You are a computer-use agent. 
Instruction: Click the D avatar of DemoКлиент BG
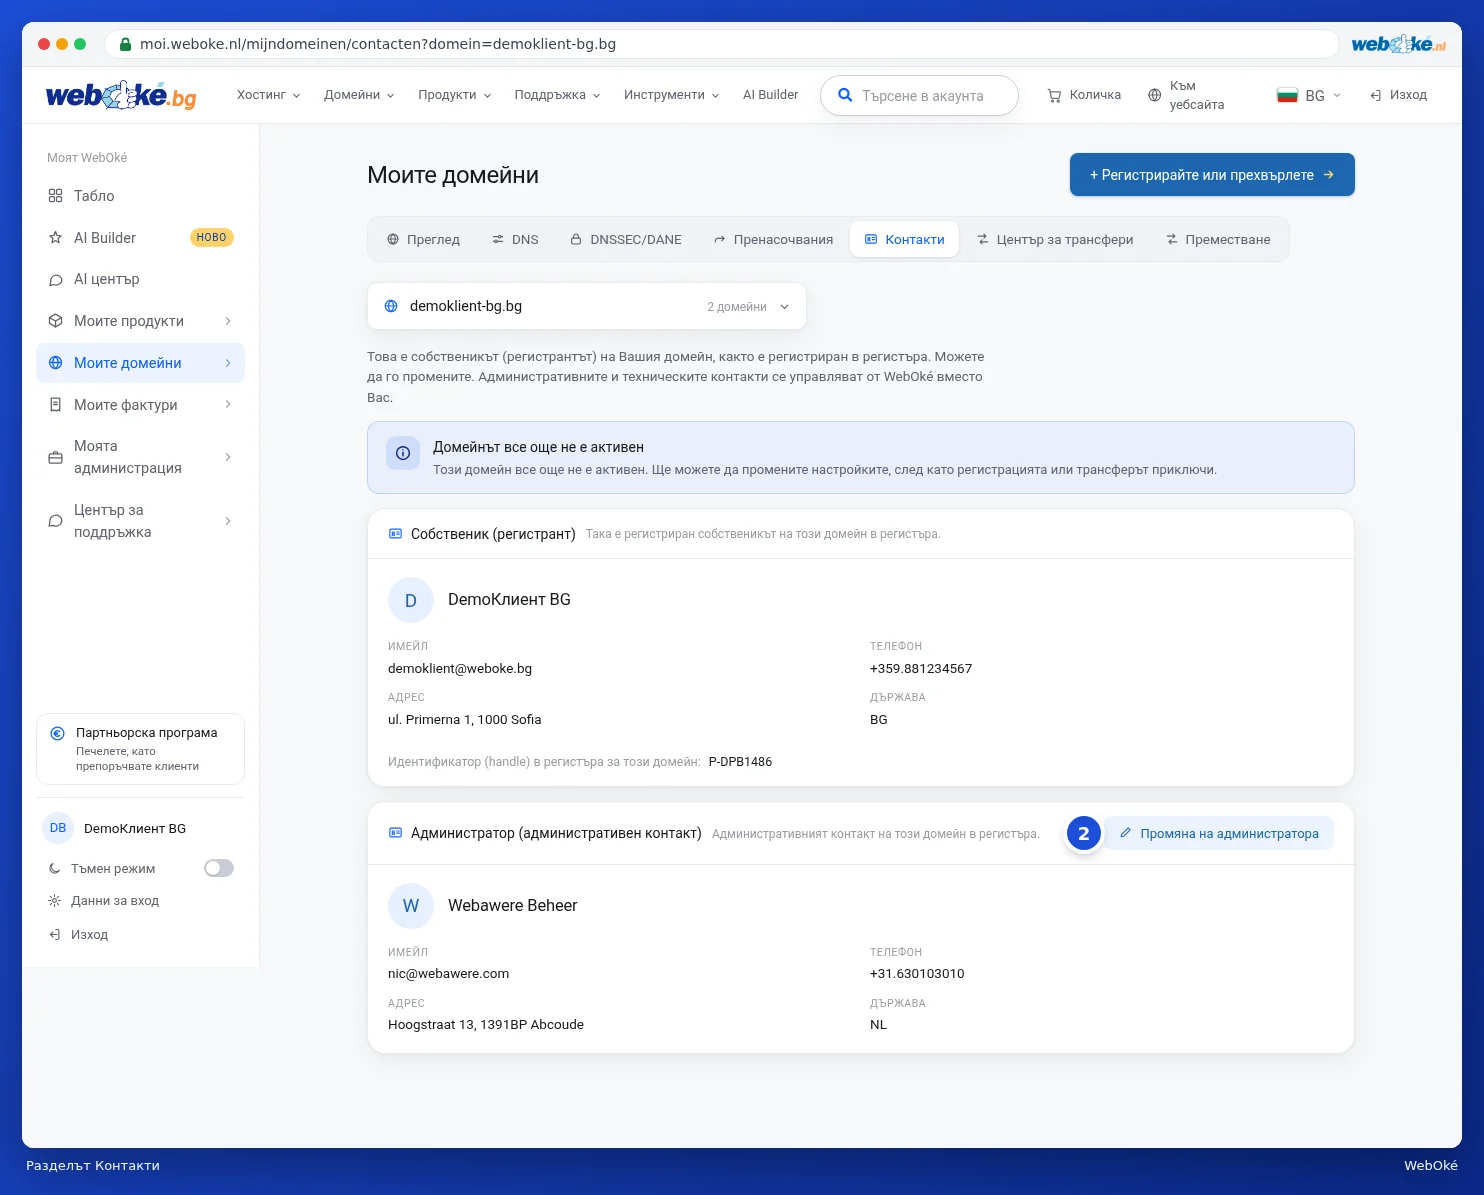pos(411,600)
